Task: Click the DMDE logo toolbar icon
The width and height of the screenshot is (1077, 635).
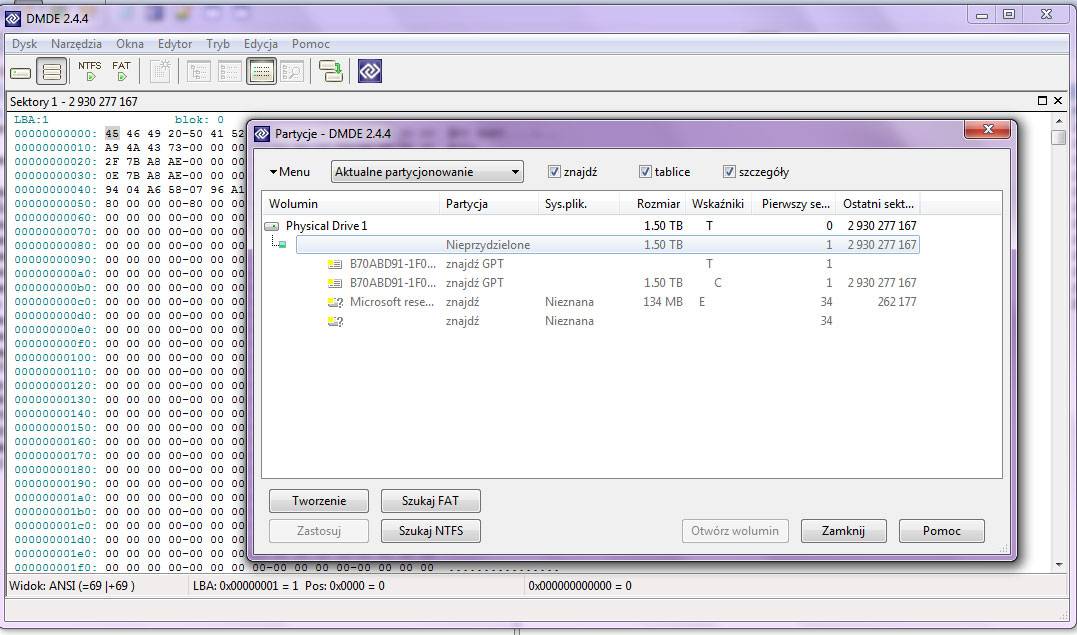Action: click(370, 71)
